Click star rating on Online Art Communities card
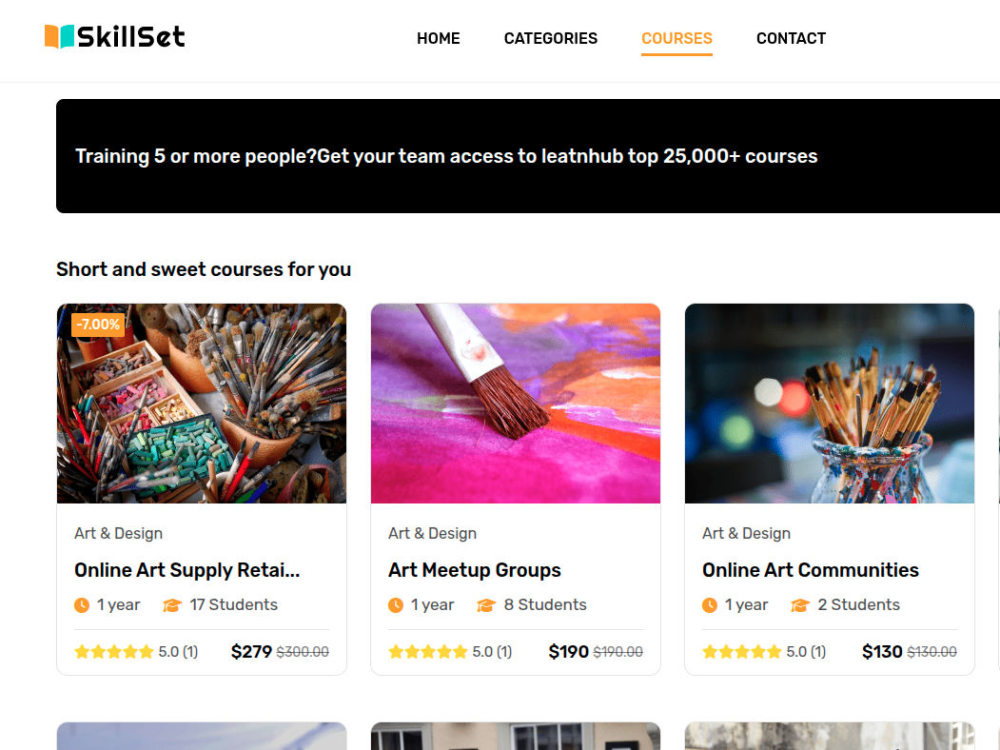1000x750 pixels. coord(742,651)
